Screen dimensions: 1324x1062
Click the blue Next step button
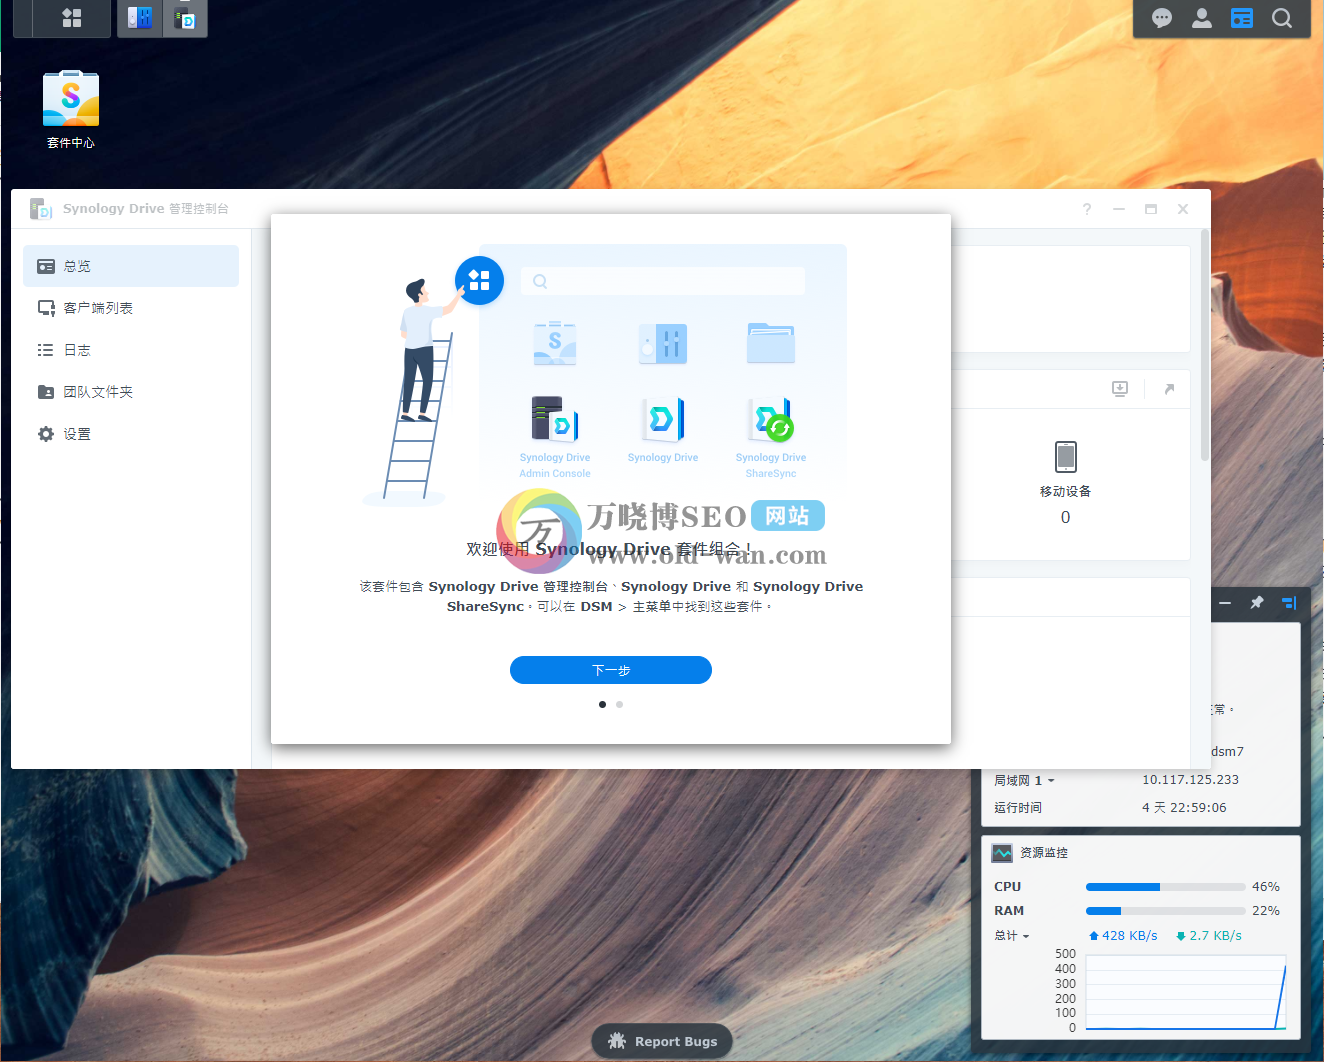pyautogui.click(x=611, y=670)
